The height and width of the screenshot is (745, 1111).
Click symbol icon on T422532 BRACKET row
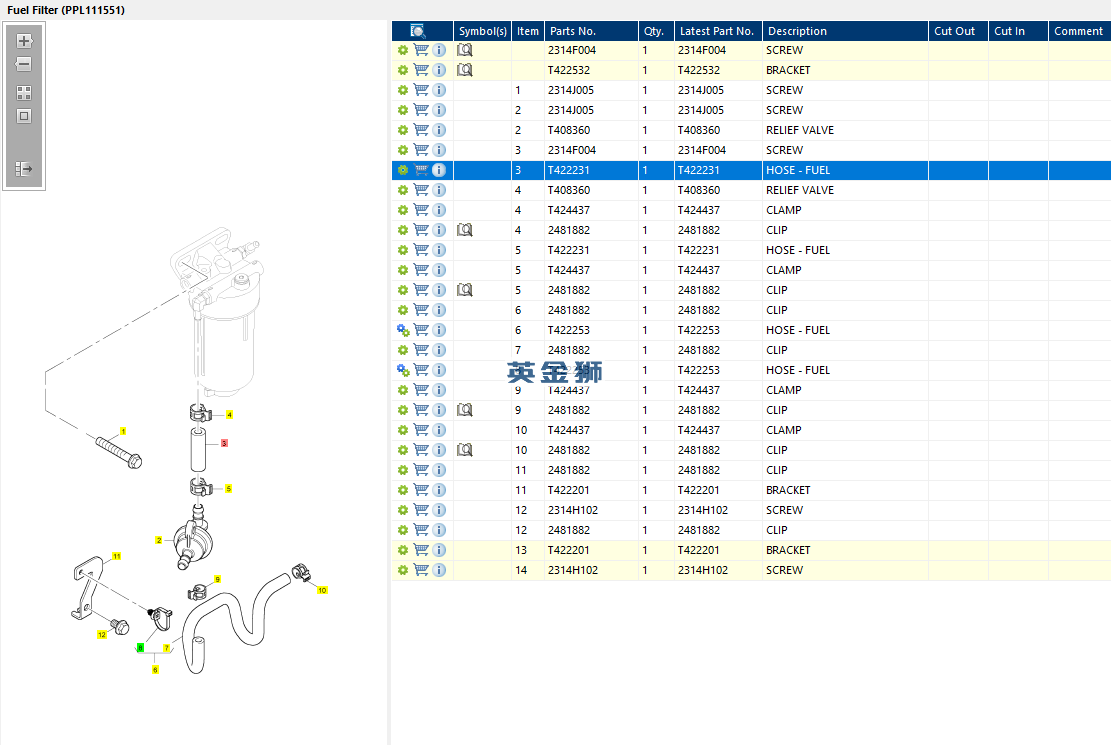[465, 70]
